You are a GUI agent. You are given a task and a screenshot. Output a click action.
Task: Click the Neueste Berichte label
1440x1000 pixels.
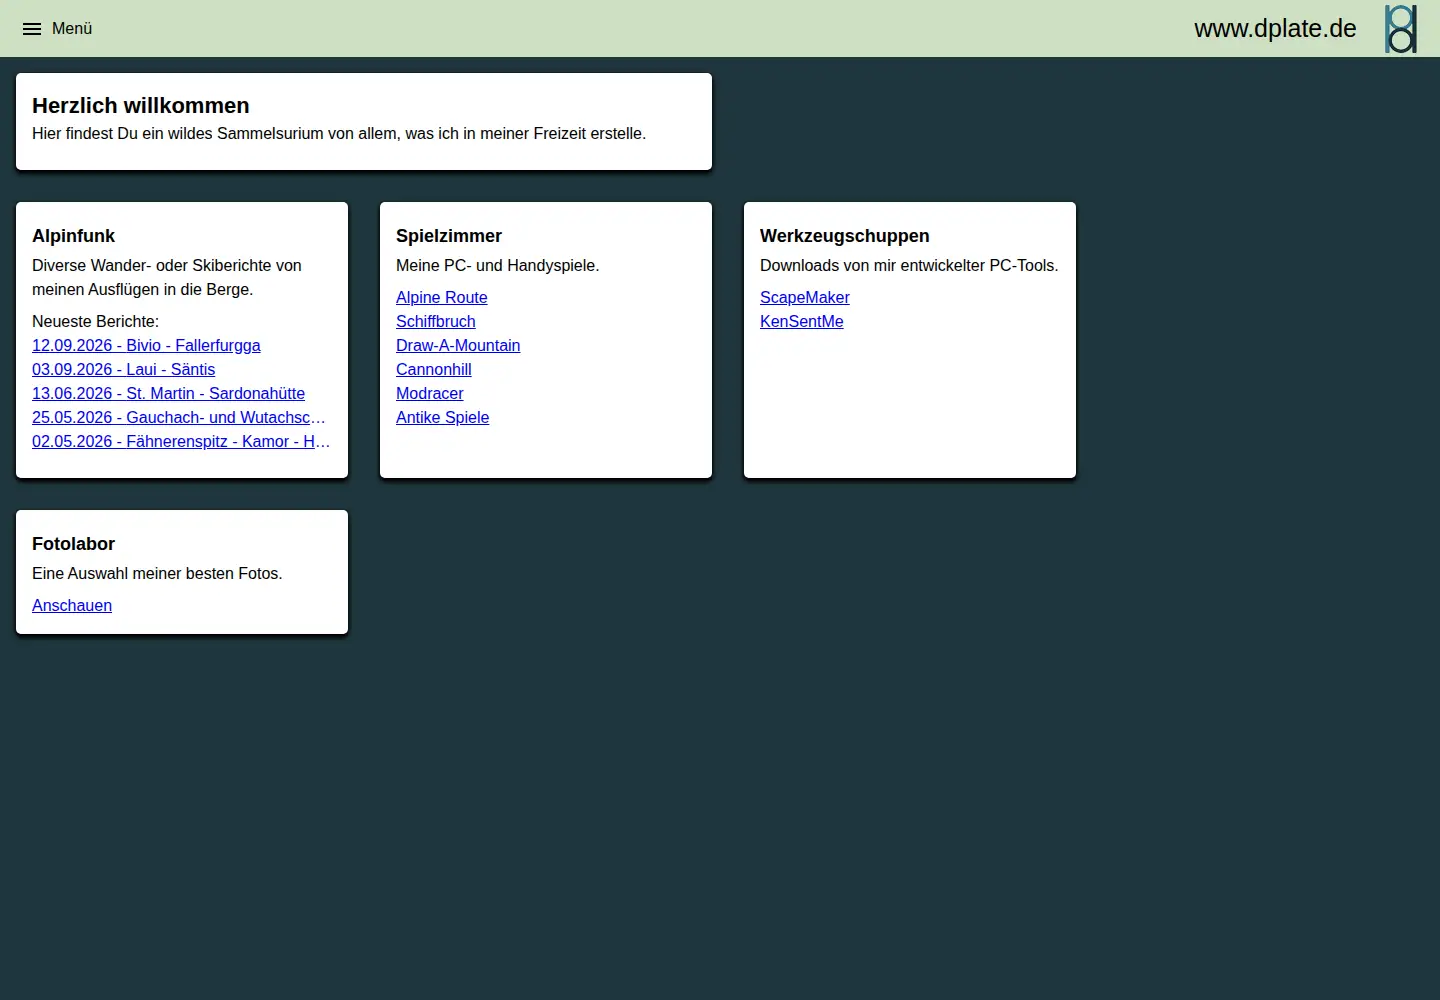pyautogui.click(x=96, y=321)
